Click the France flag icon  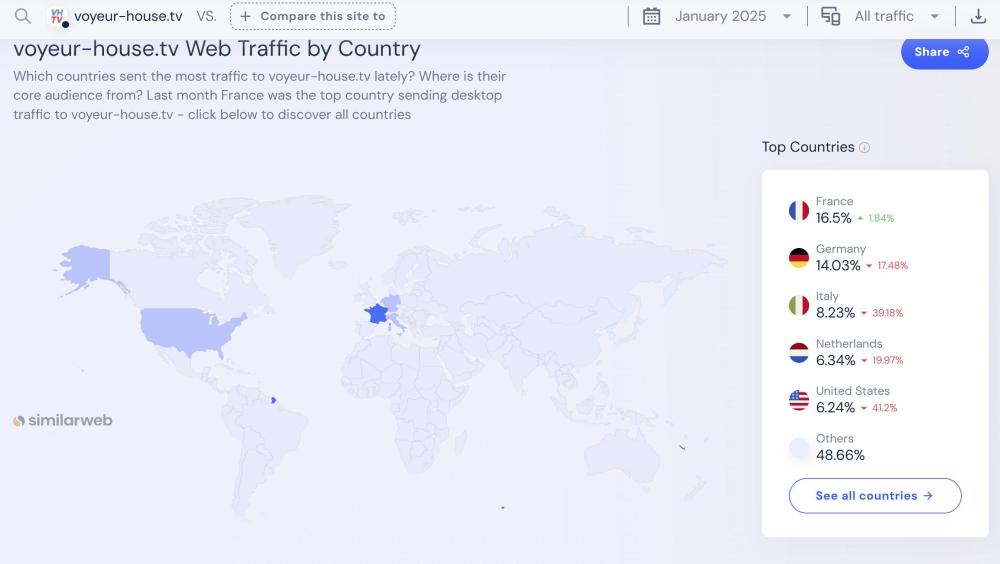tap(798, 210)
